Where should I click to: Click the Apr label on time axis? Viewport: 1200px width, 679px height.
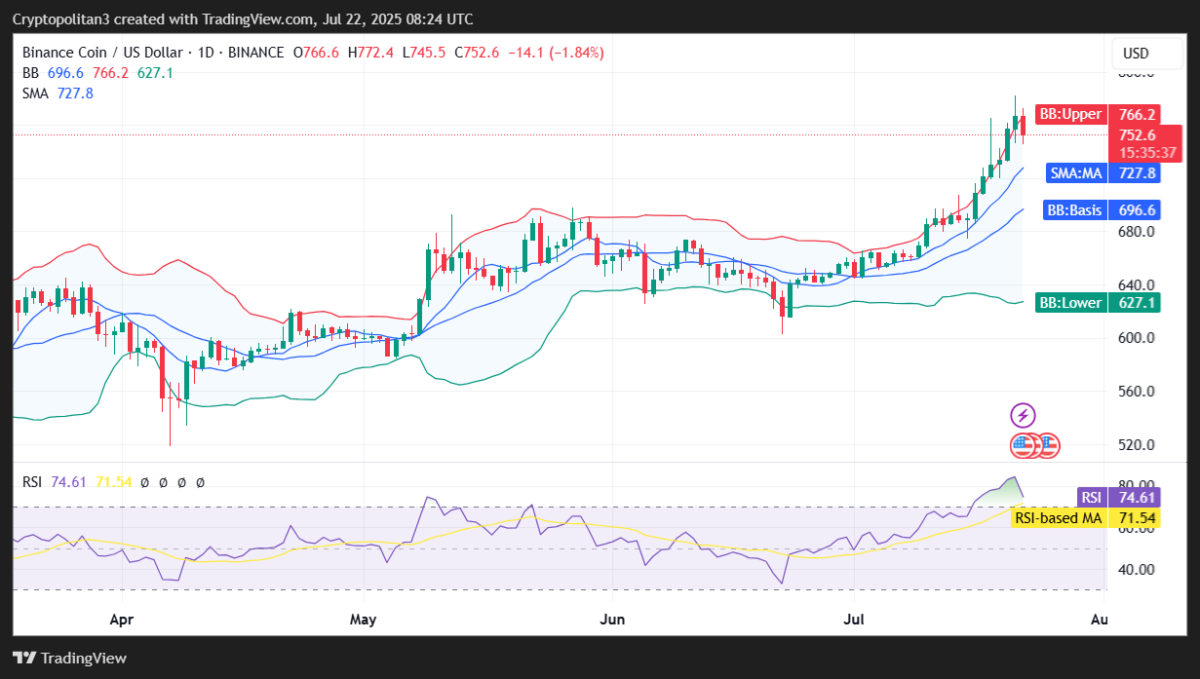(x=121, y=620)
